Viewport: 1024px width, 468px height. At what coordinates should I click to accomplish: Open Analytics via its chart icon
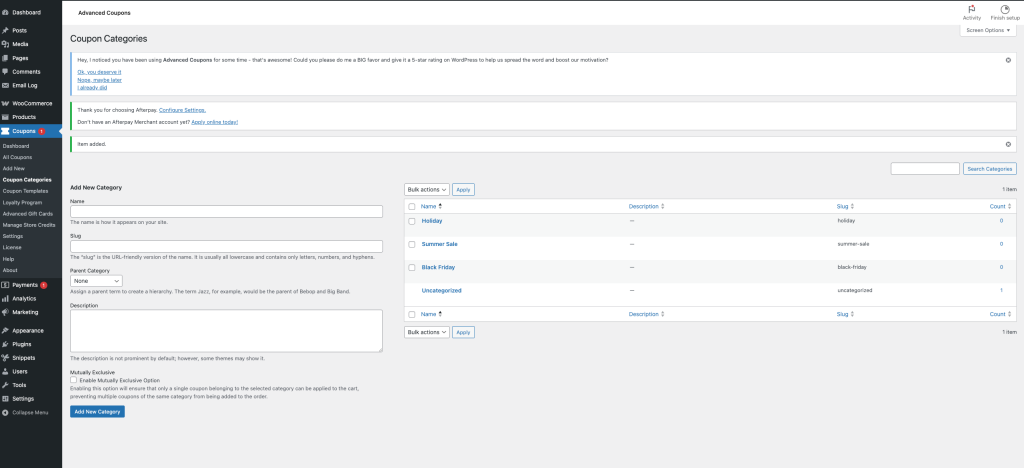[6, 298]
